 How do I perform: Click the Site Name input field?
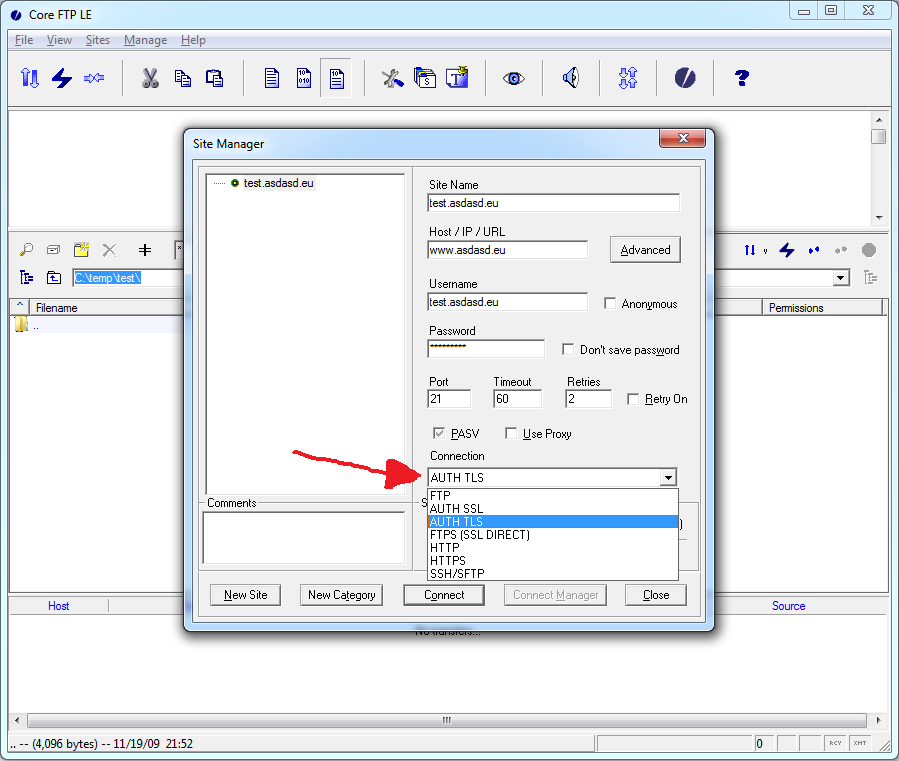[x=553, y=203]
